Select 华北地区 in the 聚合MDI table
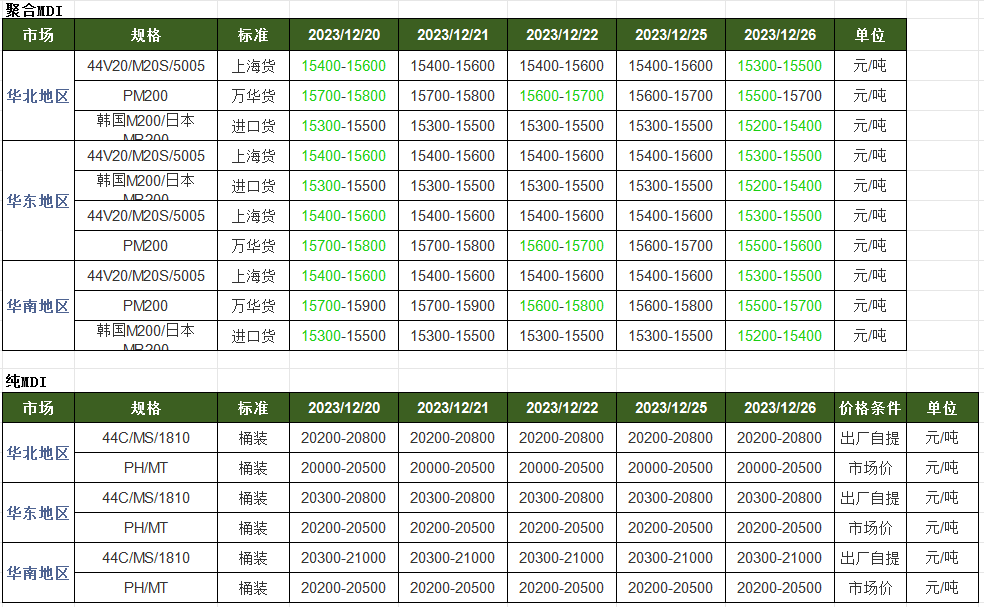Viewport: 984px width, 607px height. (x=38, y=96)
